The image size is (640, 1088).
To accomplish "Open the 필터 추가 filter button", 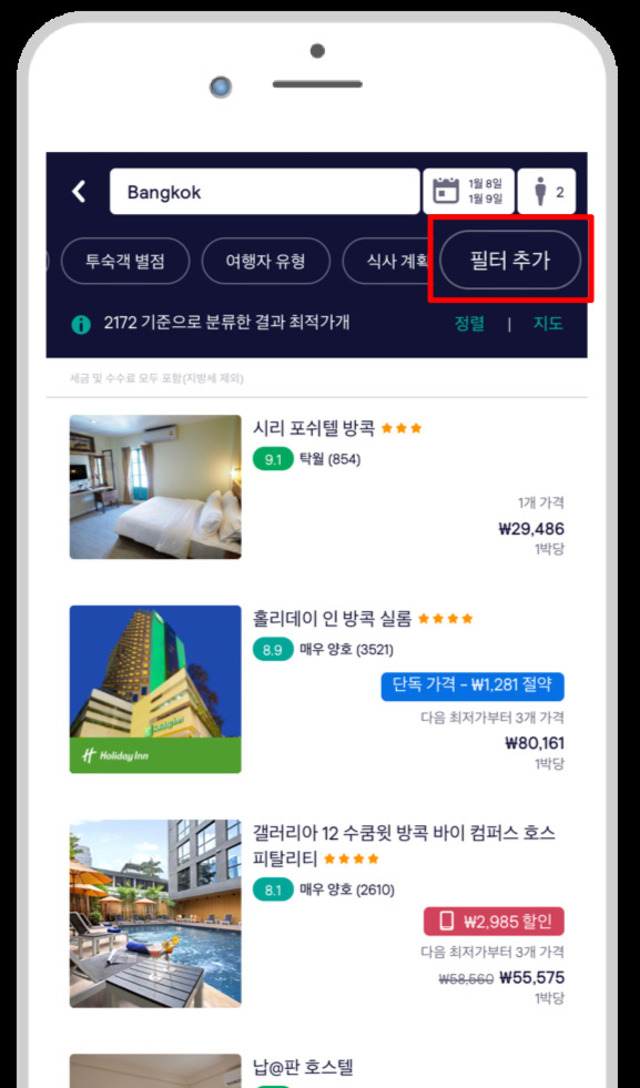I will [x=510, y=260].
